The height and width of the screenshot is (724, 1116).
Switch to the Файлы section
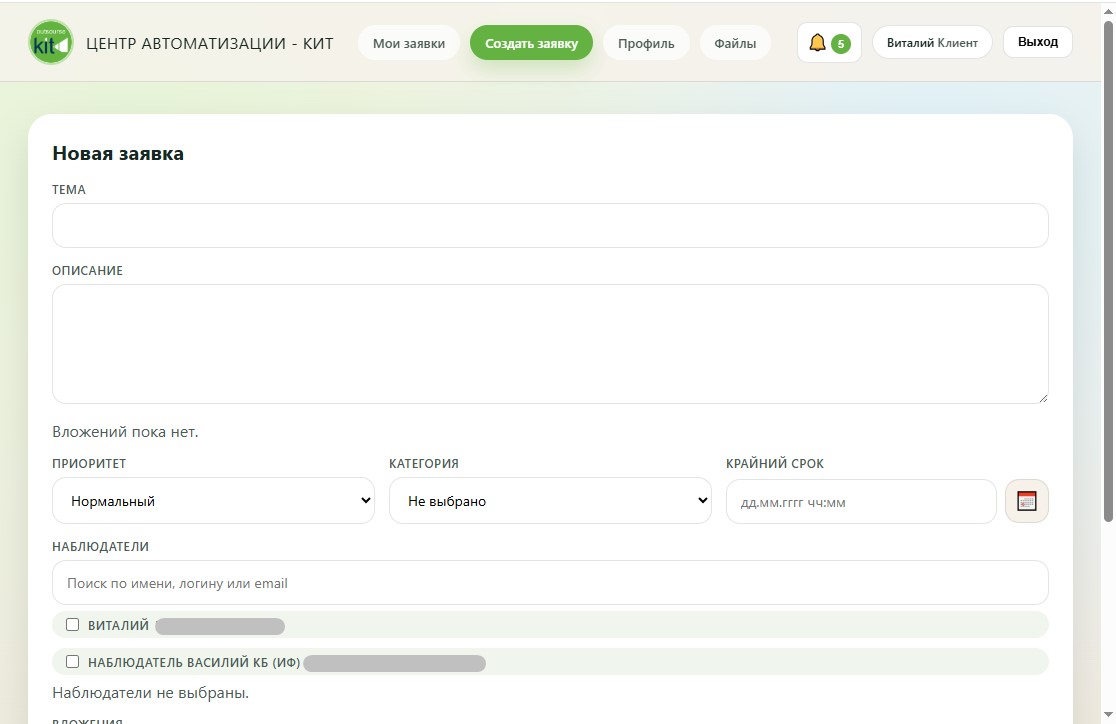coord(735,43)
